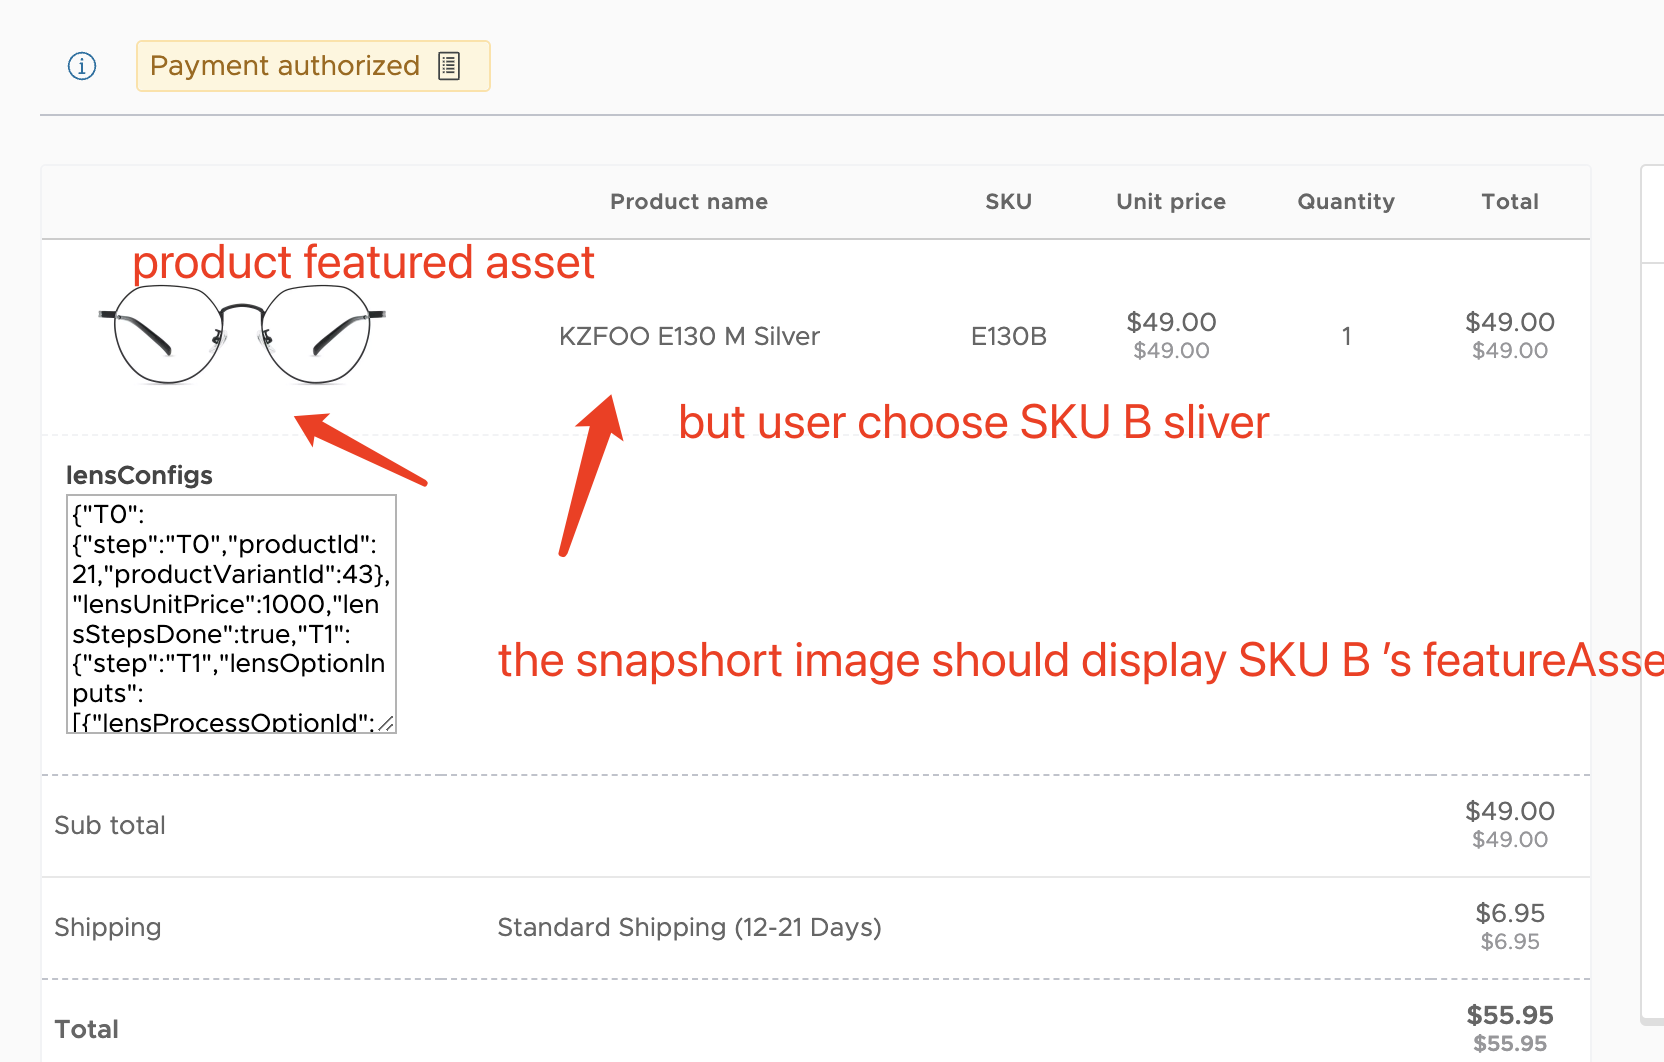The width and height of the screenshot is (1664, 1062).
Task: Click the Sub total amount $49.00
Action: (1510, 812)
